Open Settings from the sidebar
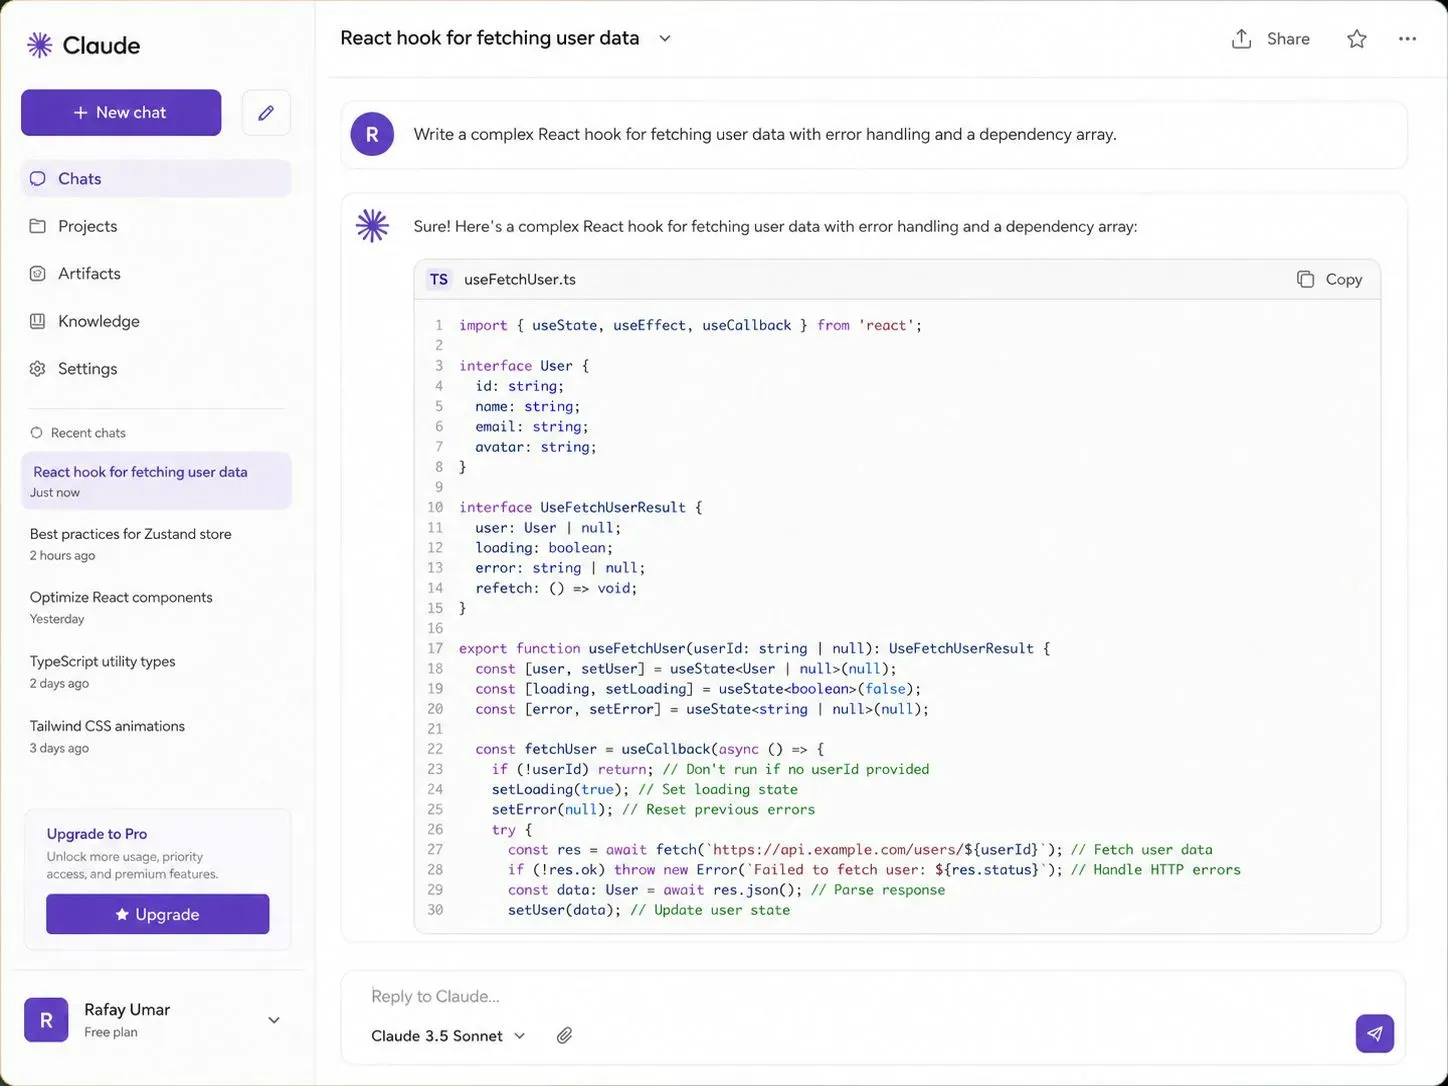The image size is (1448, 1086). point(156,369)
